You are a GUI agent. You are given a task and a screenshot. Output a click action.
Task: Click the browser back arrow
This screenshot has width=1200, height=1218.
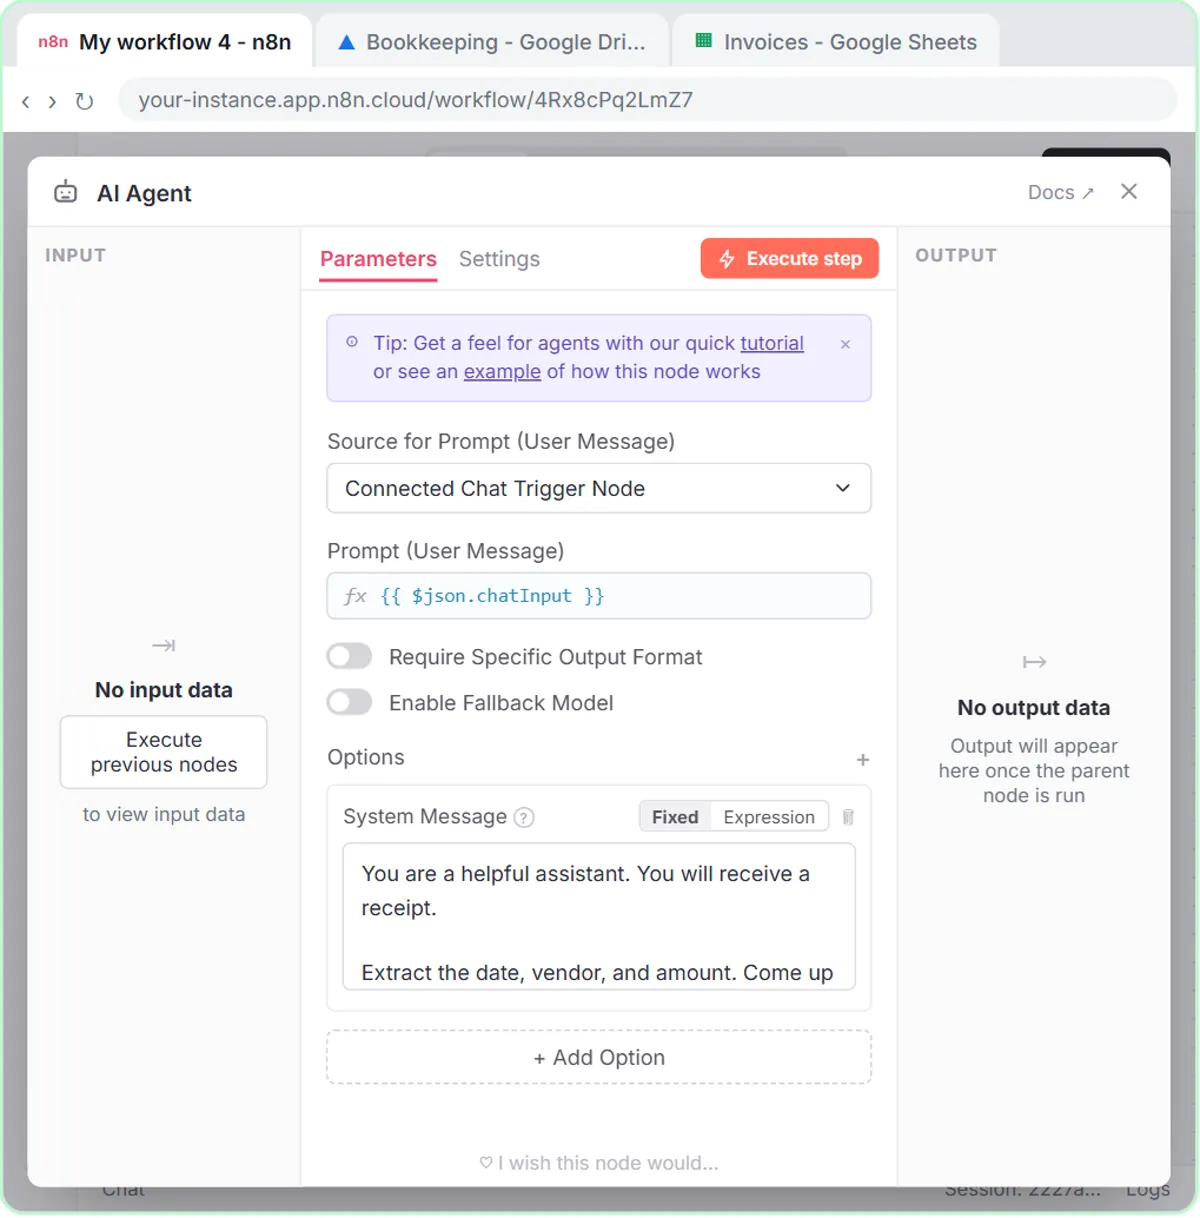pos(26,101)
